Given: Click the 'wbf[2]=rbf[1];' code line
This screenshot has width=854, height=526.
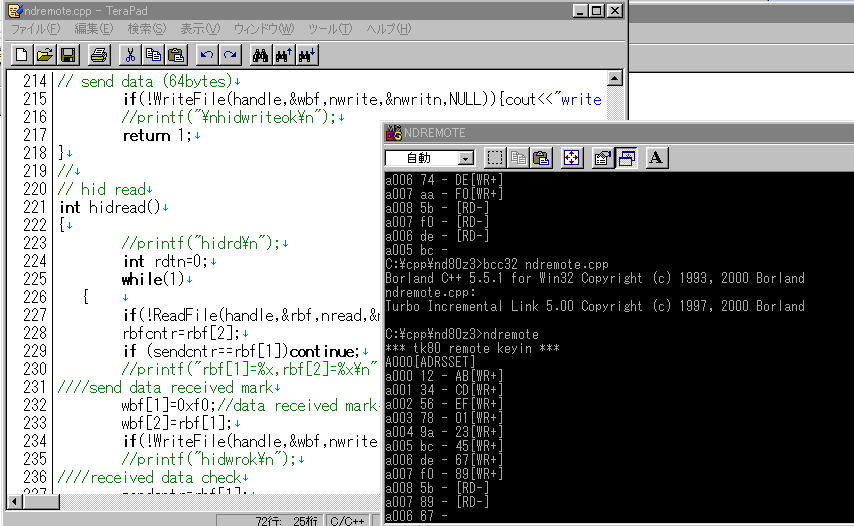Looking at the screenshot, I should pyautogui.click(x=177, y=423).
